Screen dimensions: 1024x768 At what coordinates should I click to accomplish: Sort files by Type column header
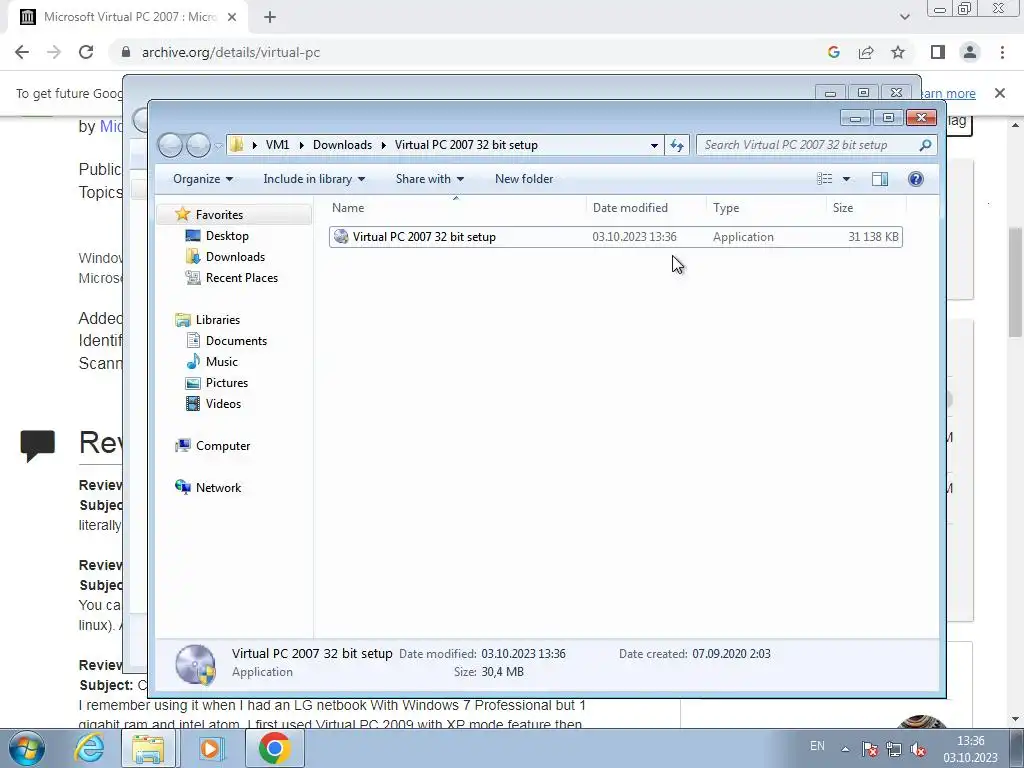[x=766, y=208]
